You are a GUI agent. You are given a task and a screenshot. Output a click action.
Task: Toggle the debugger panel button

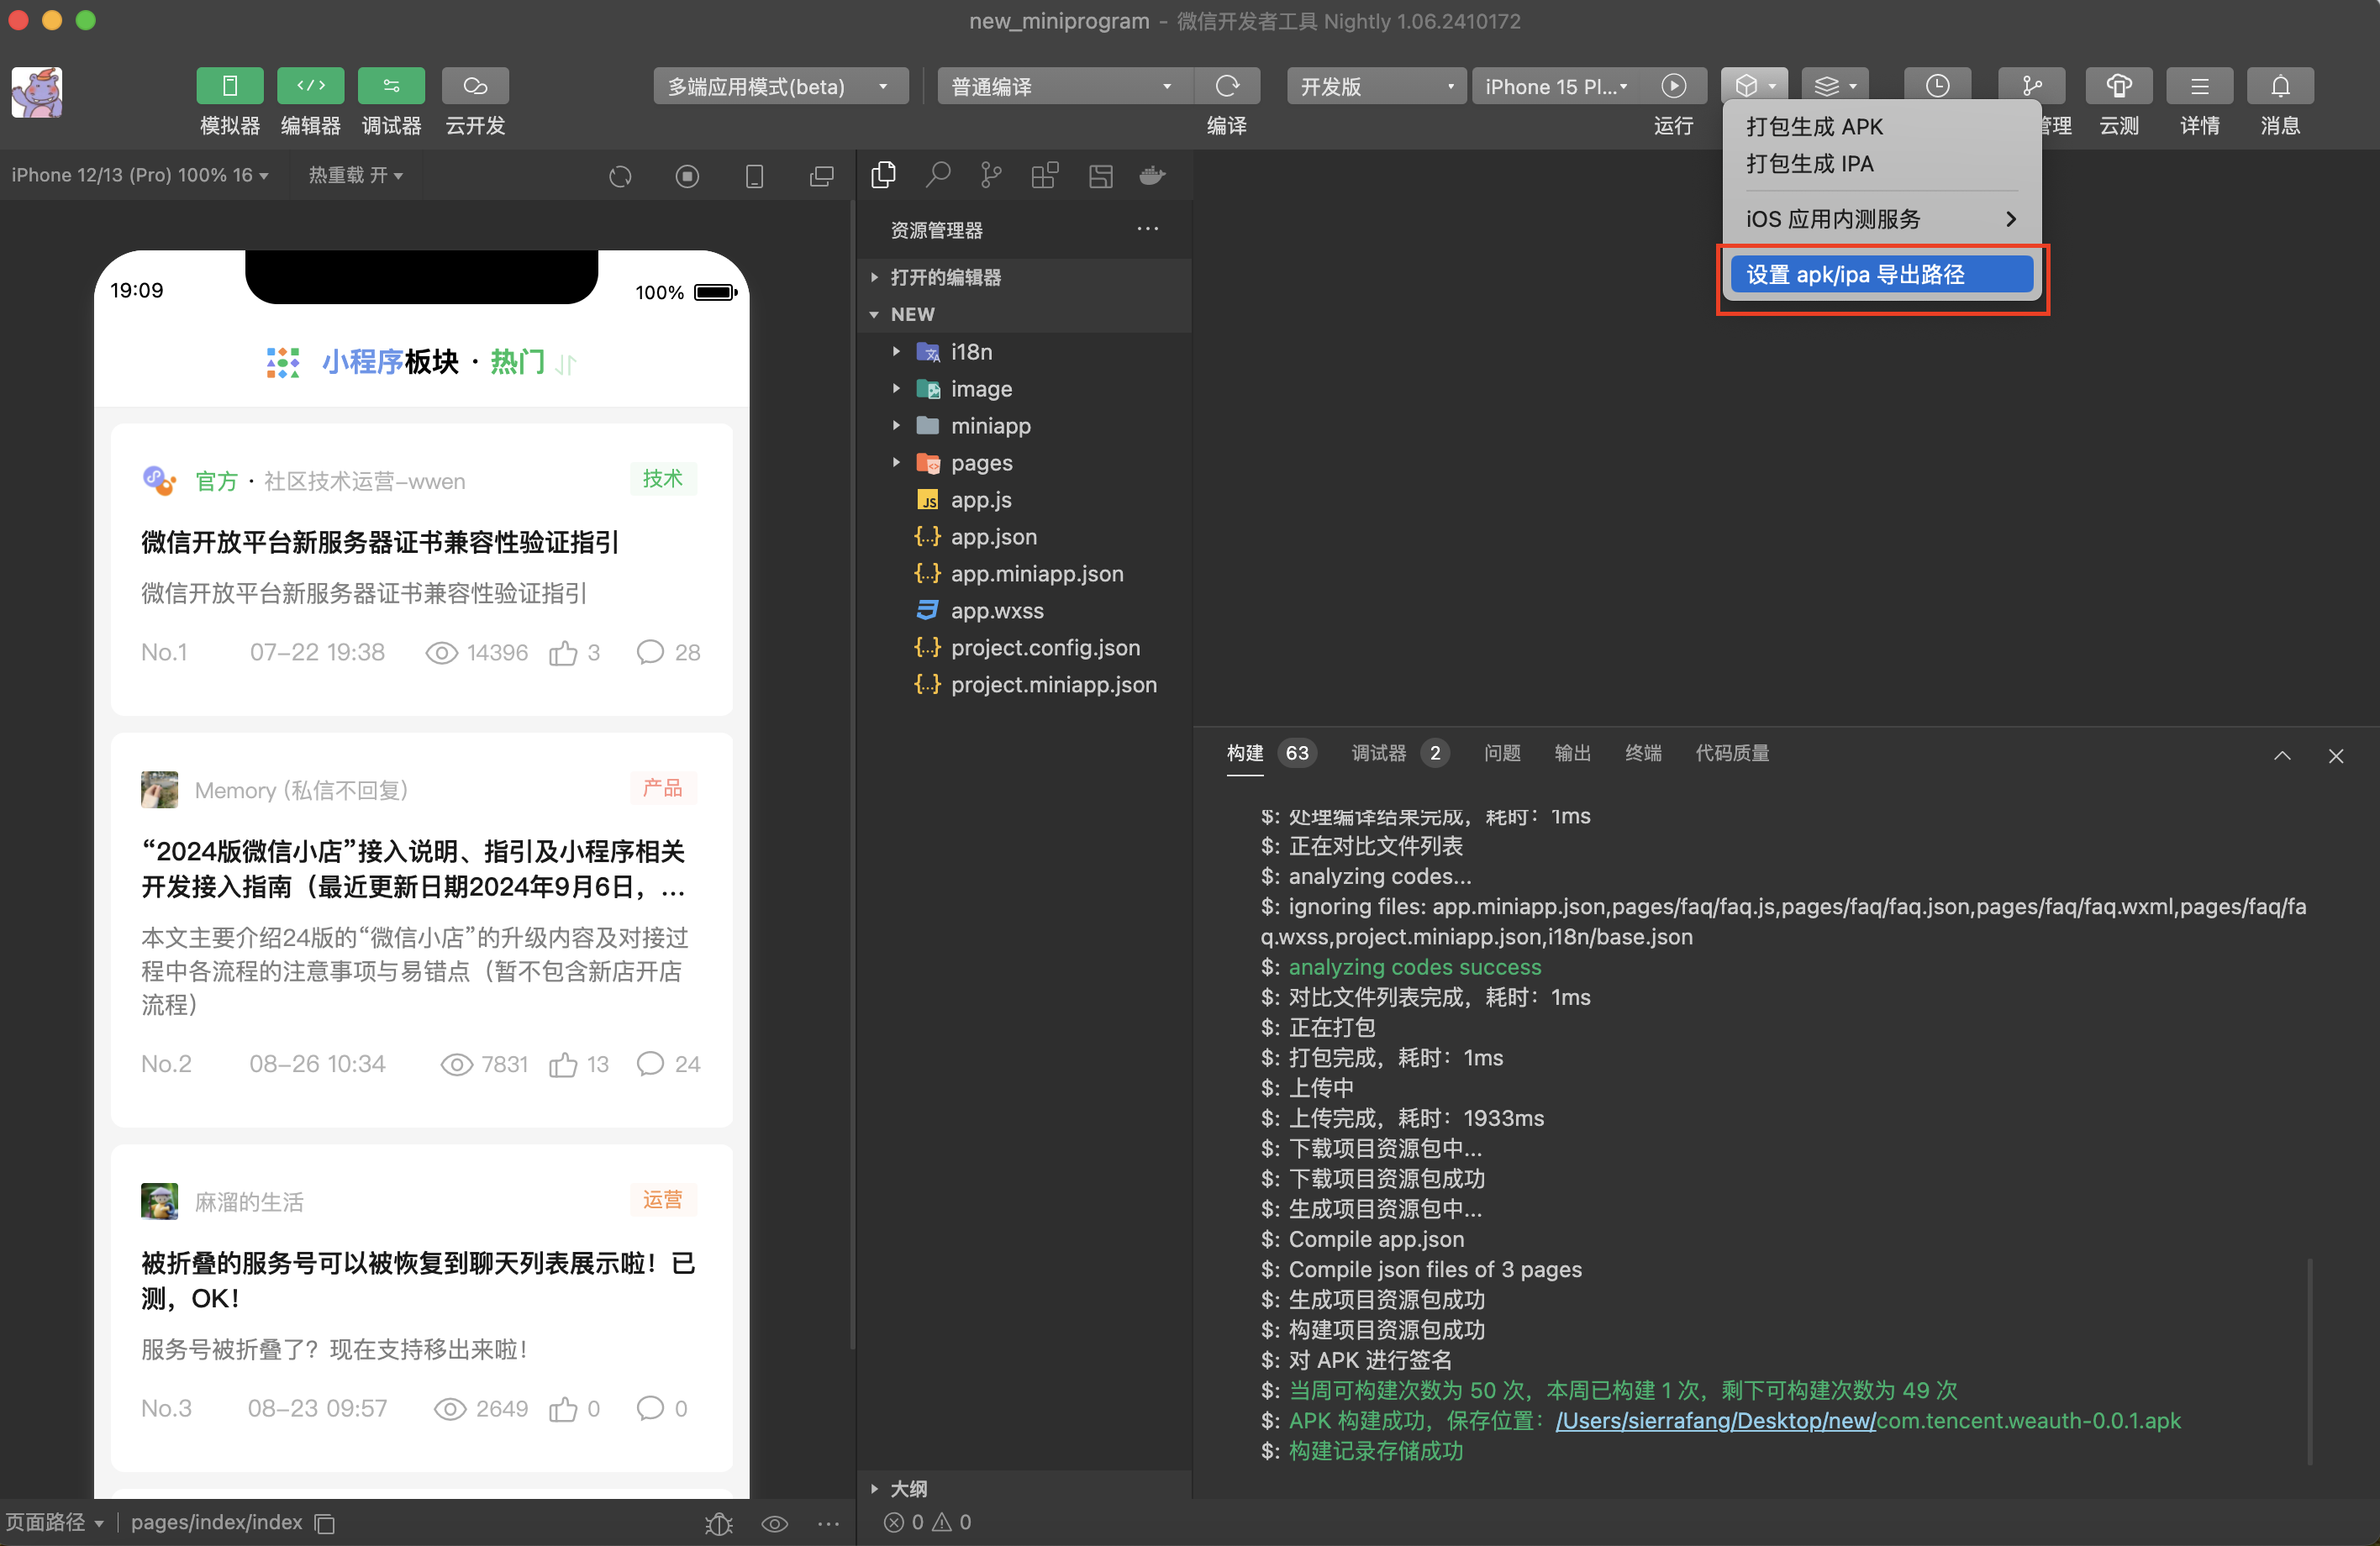[391, 86]
